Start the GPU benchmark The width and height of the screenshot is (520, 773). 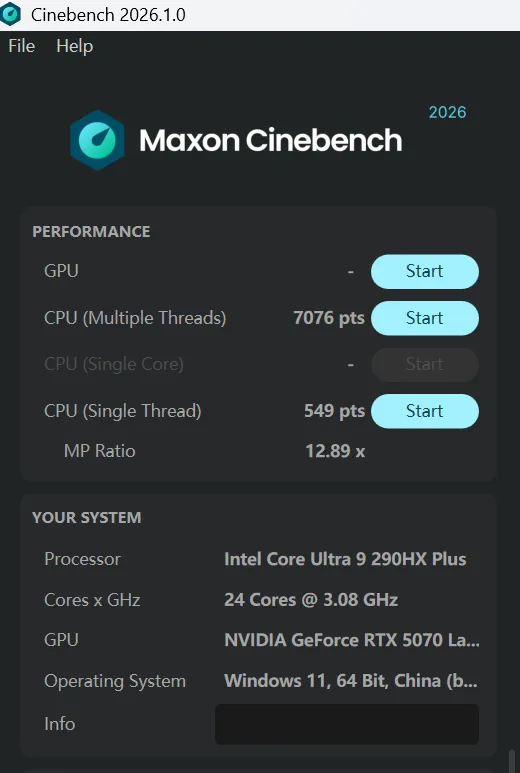(x=424, y=272)
